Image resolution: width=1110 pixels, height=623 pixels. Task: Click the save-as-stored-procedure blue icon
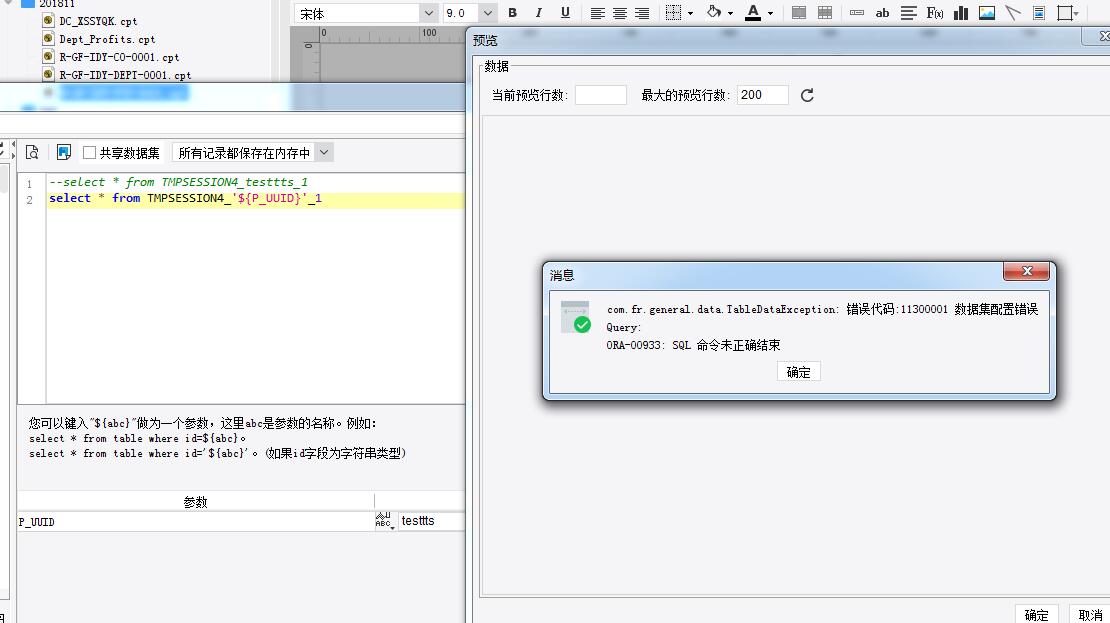click(x=64, y=152)
